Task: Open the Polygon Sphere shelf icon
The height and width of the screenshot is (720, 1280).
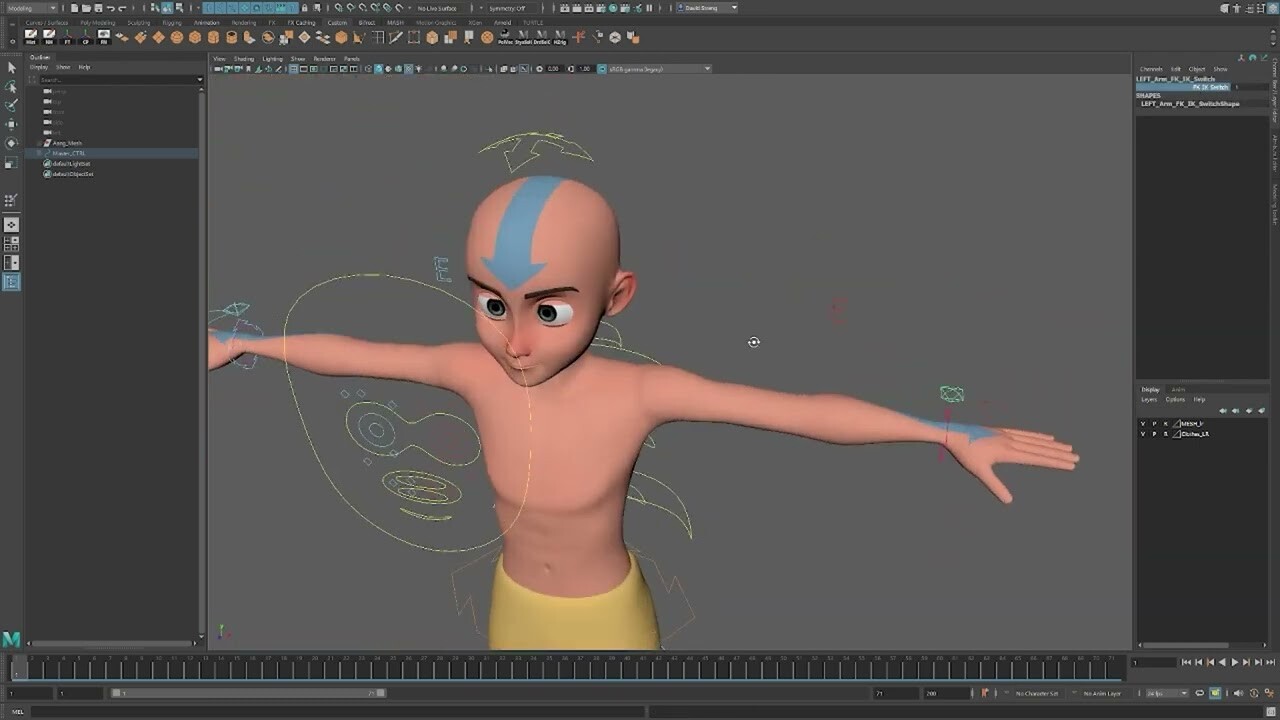Action: coord(178,38)
